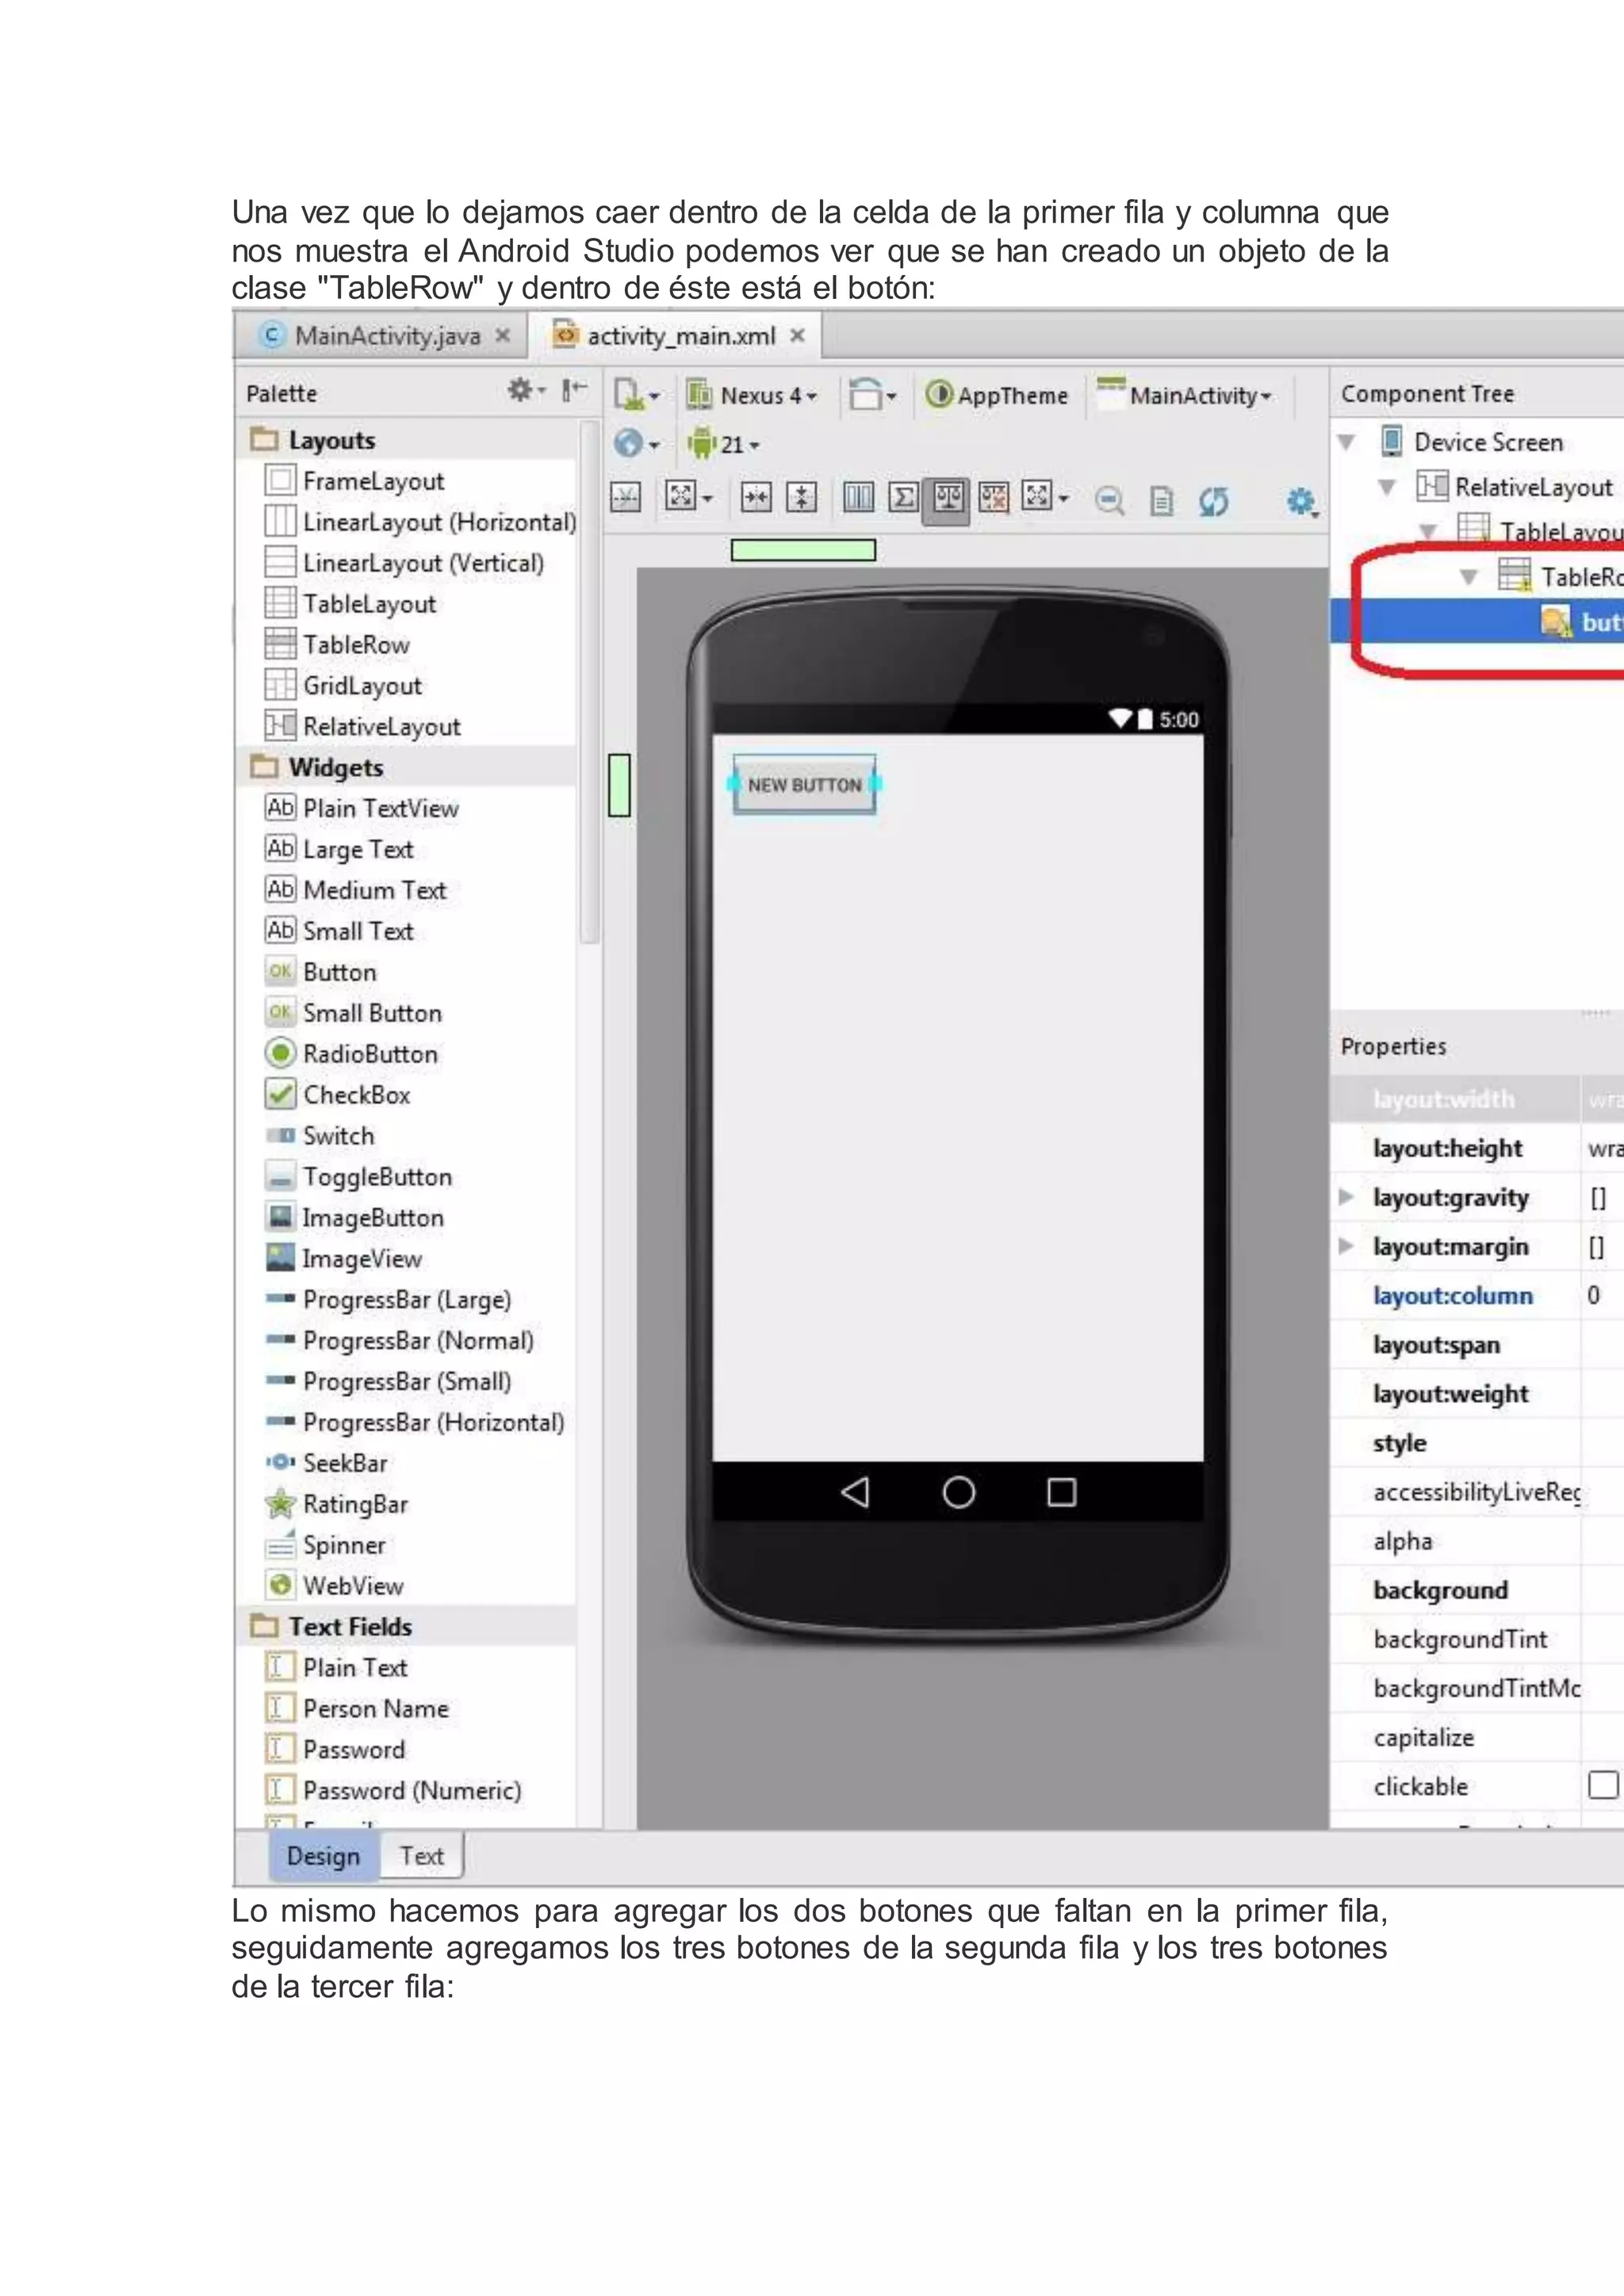
Task: Close the MainActivity.java tab
Action: tap(503, 336)
